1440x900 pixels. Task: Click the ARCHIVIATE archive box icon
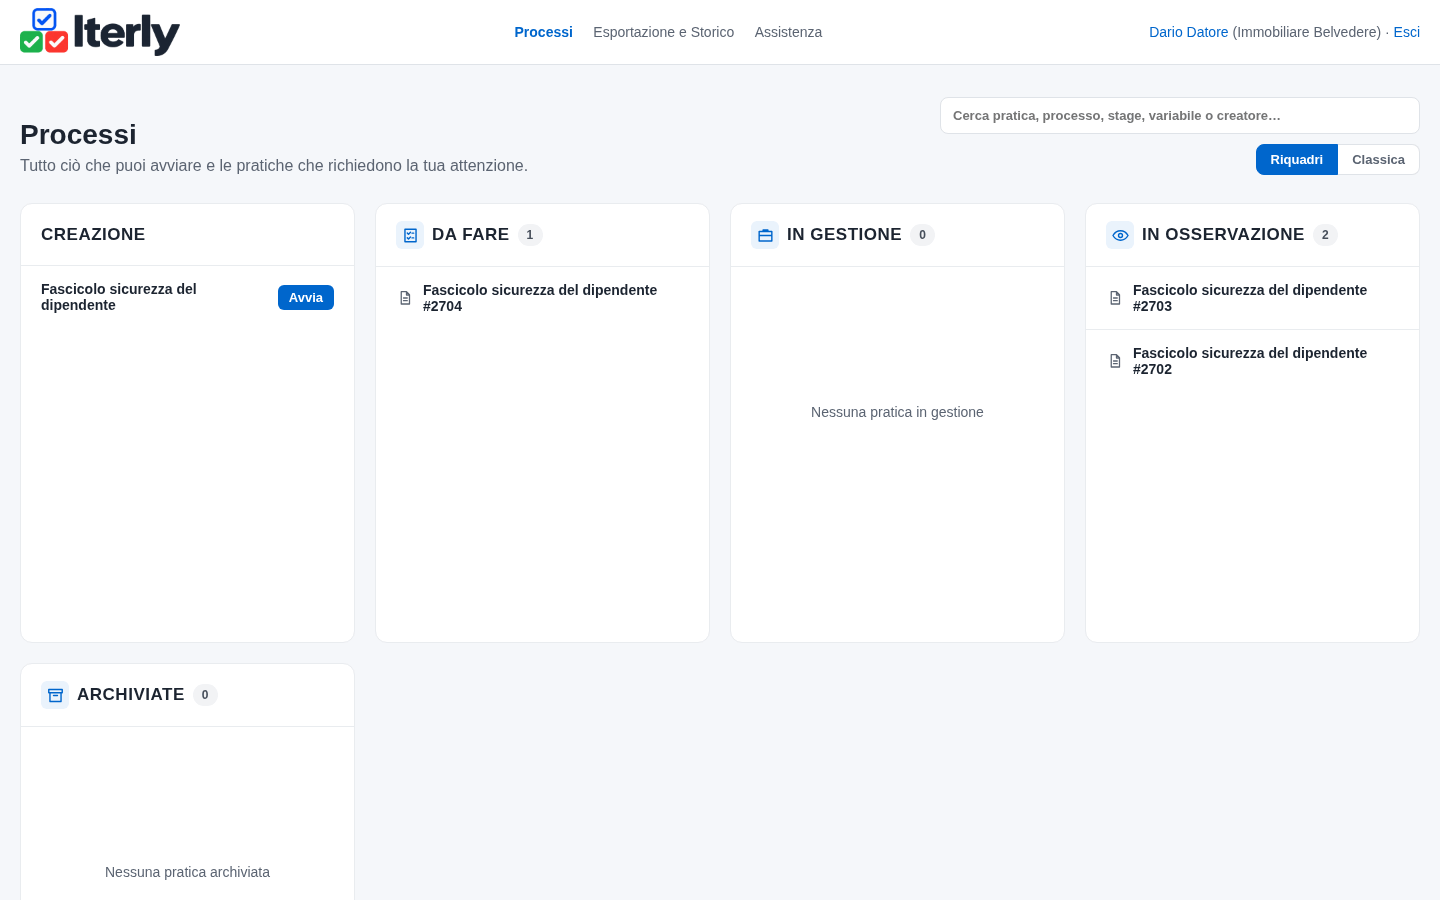click(55, 695)
